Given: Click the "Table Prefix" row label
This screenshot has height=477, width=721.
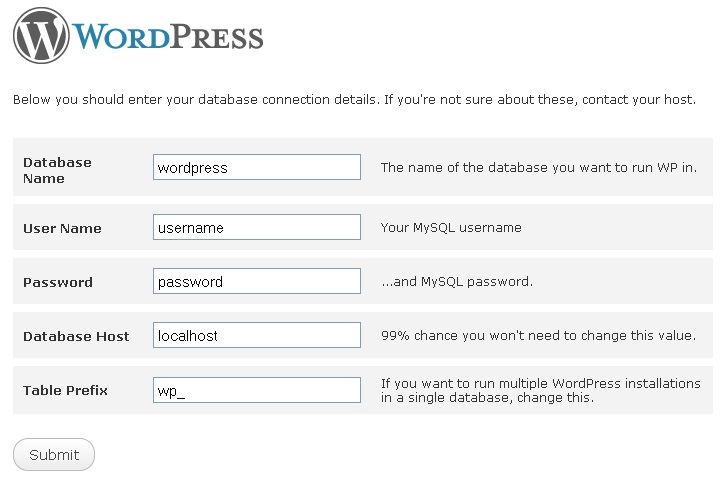Looking at the screenshot, I should point(65,390).
